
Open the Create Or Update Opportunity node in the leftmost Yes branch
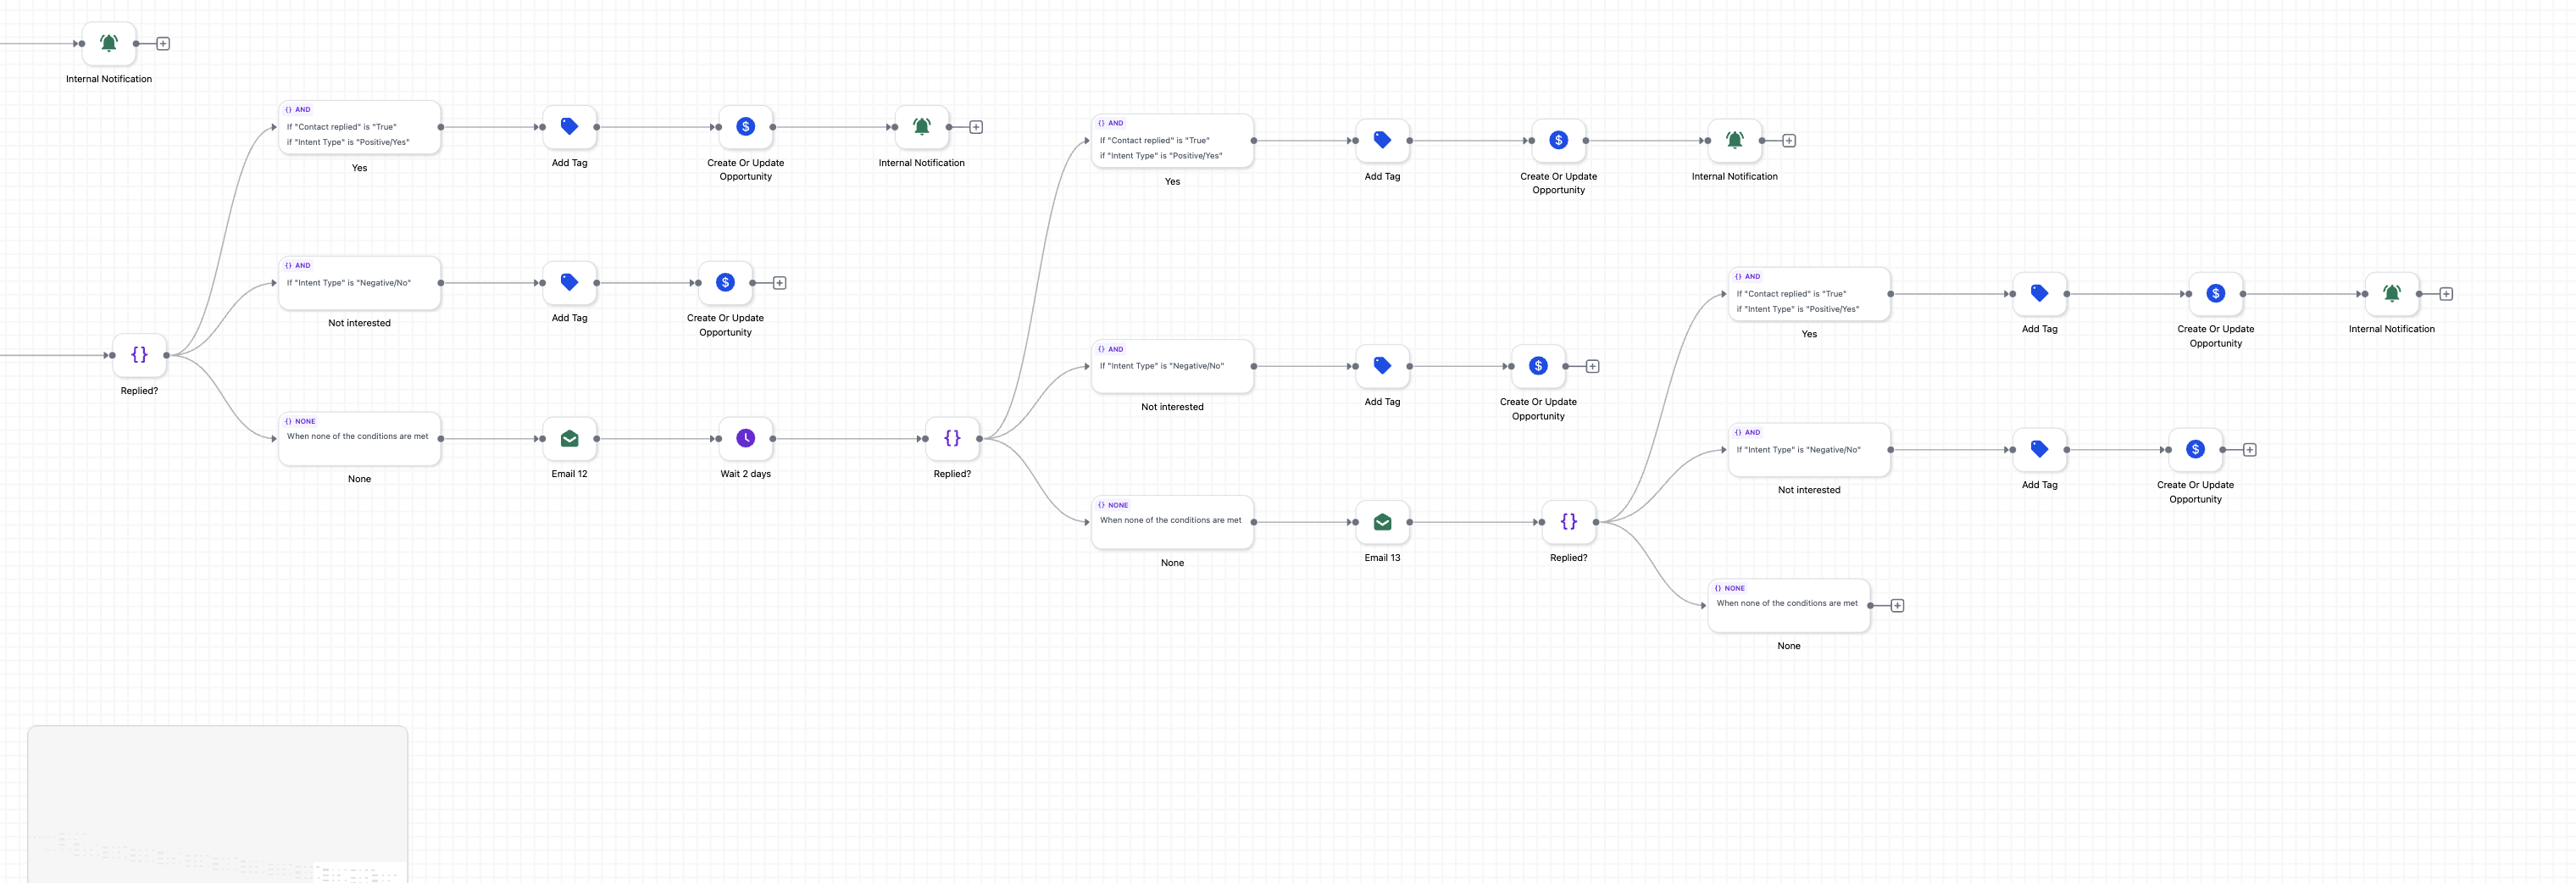(x=745, y=127)
